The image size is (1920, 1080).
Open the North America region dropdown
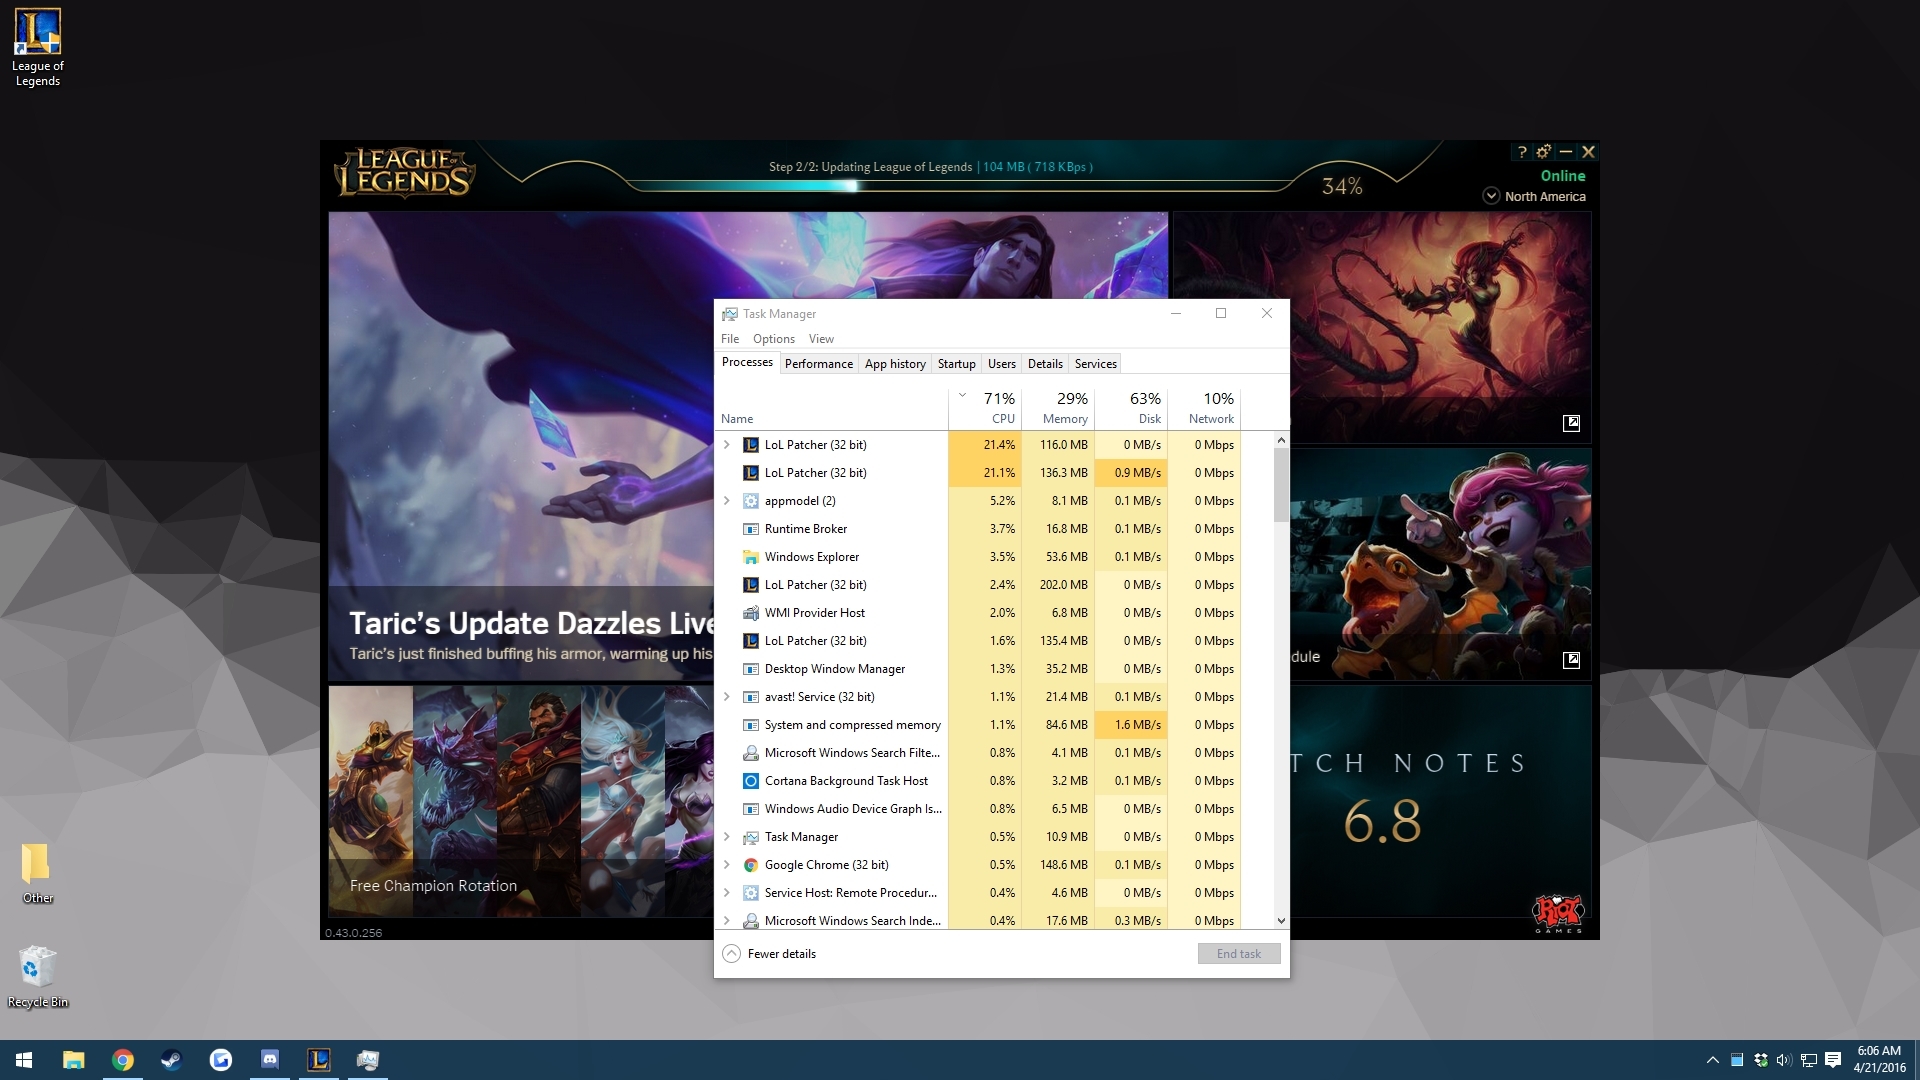1534,196
